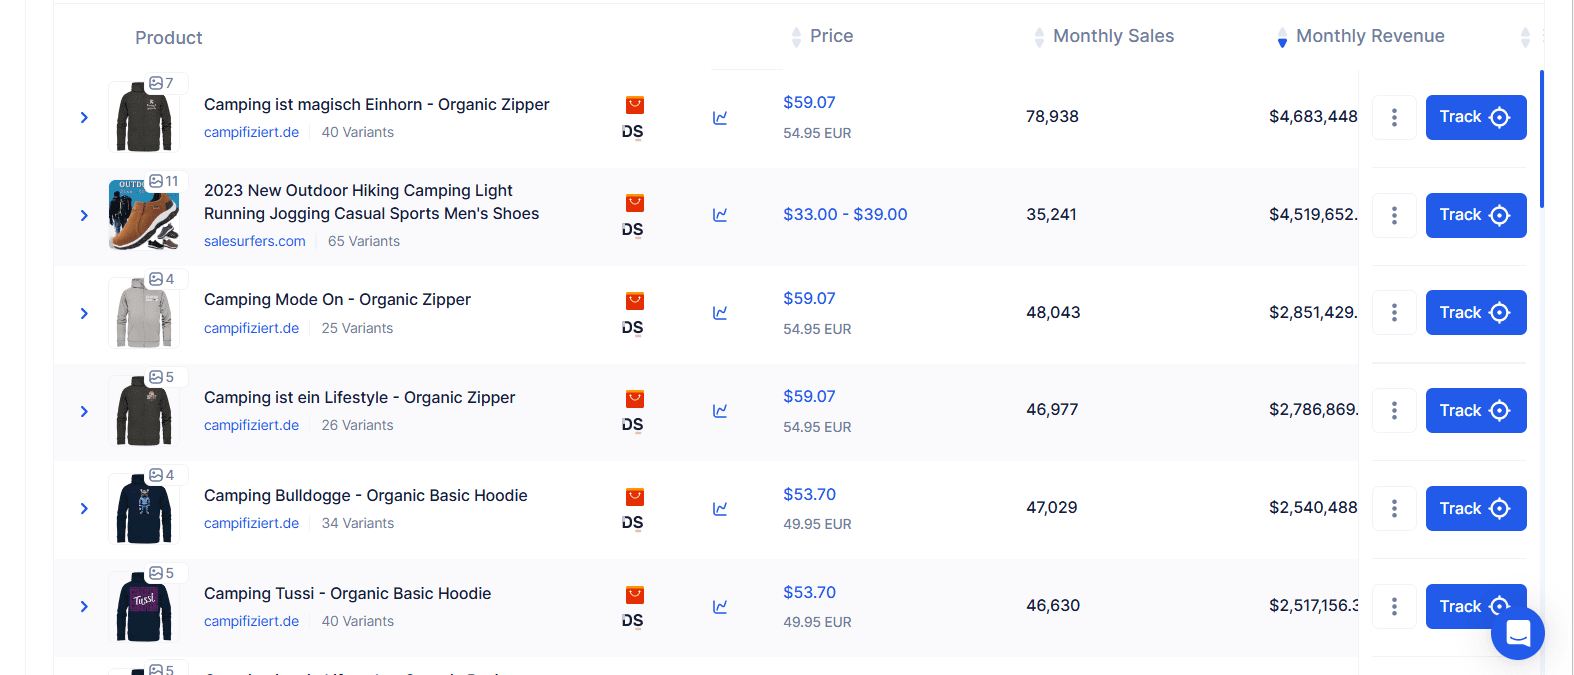
Task: Track the Camping Mode On product
Action: point(1476,313)
